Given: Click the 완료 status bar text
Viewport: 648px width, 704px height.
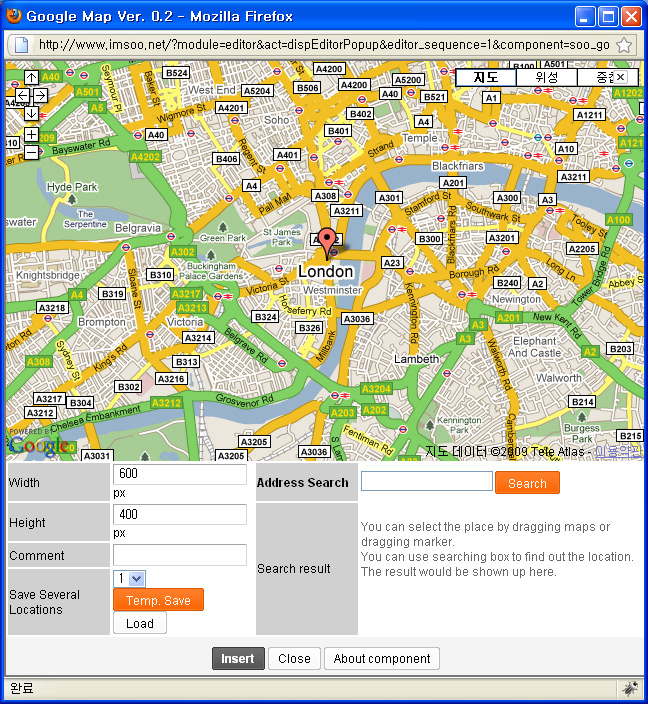Looking at the screenshot, I should (22, 688).
